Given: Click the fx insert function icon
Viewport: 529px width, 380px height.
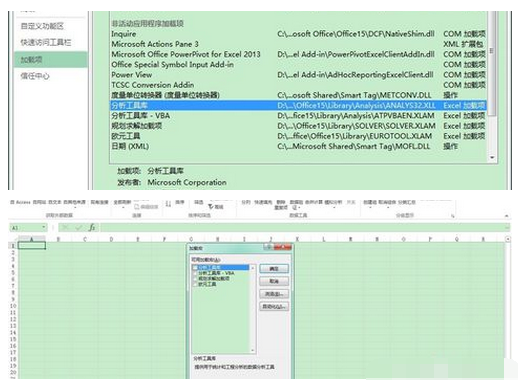Looking at the screenshot, I should coord(92,227).
